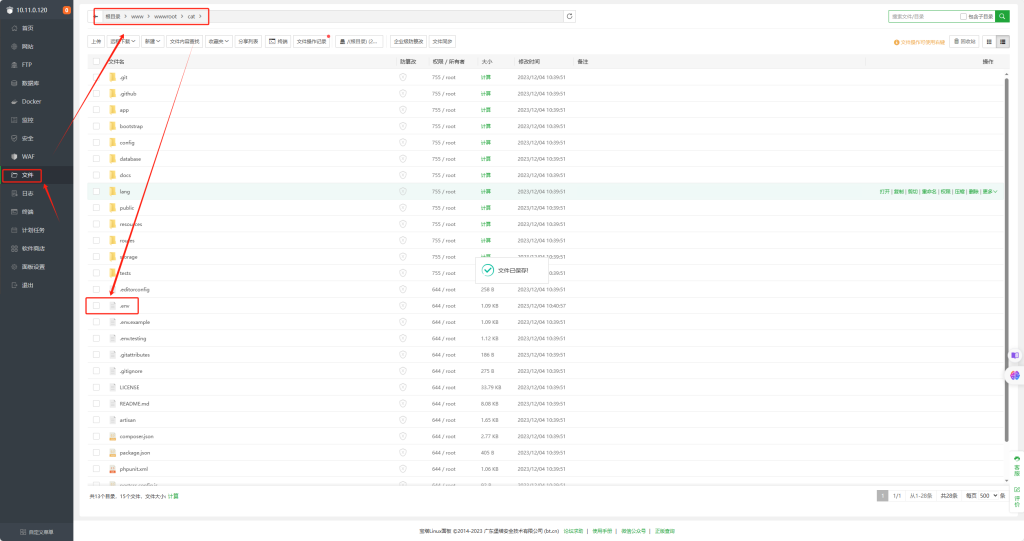This screenshot has height=541, width=1024.
Task: Tick the checkbox for artisan file
Action: coord(97,420)
